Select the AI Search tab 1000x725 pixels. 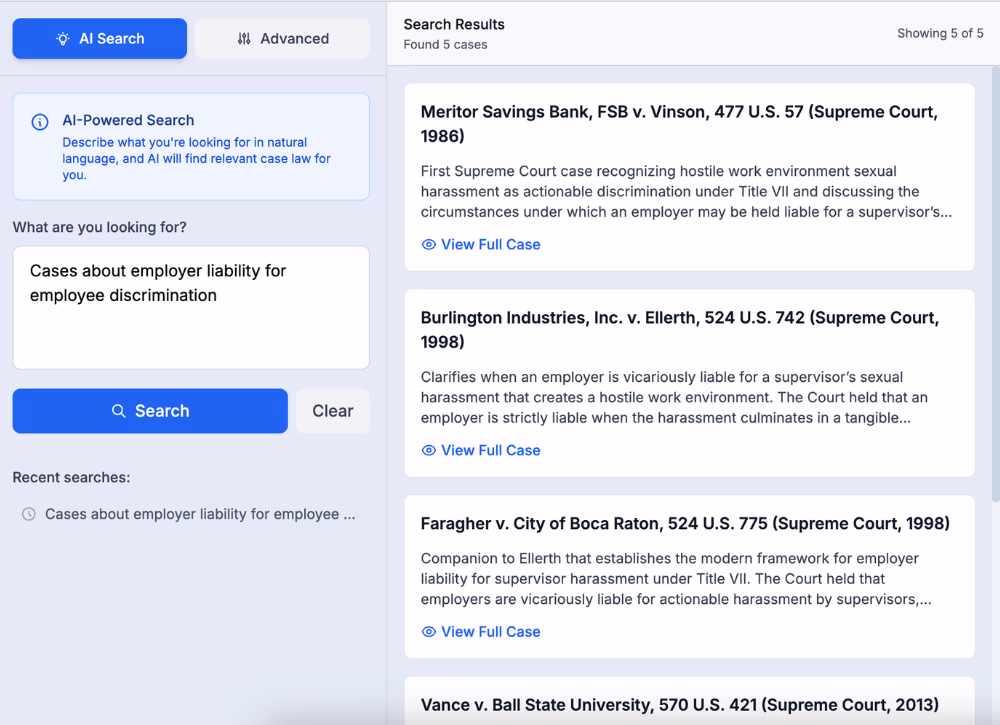click(100, 39)
